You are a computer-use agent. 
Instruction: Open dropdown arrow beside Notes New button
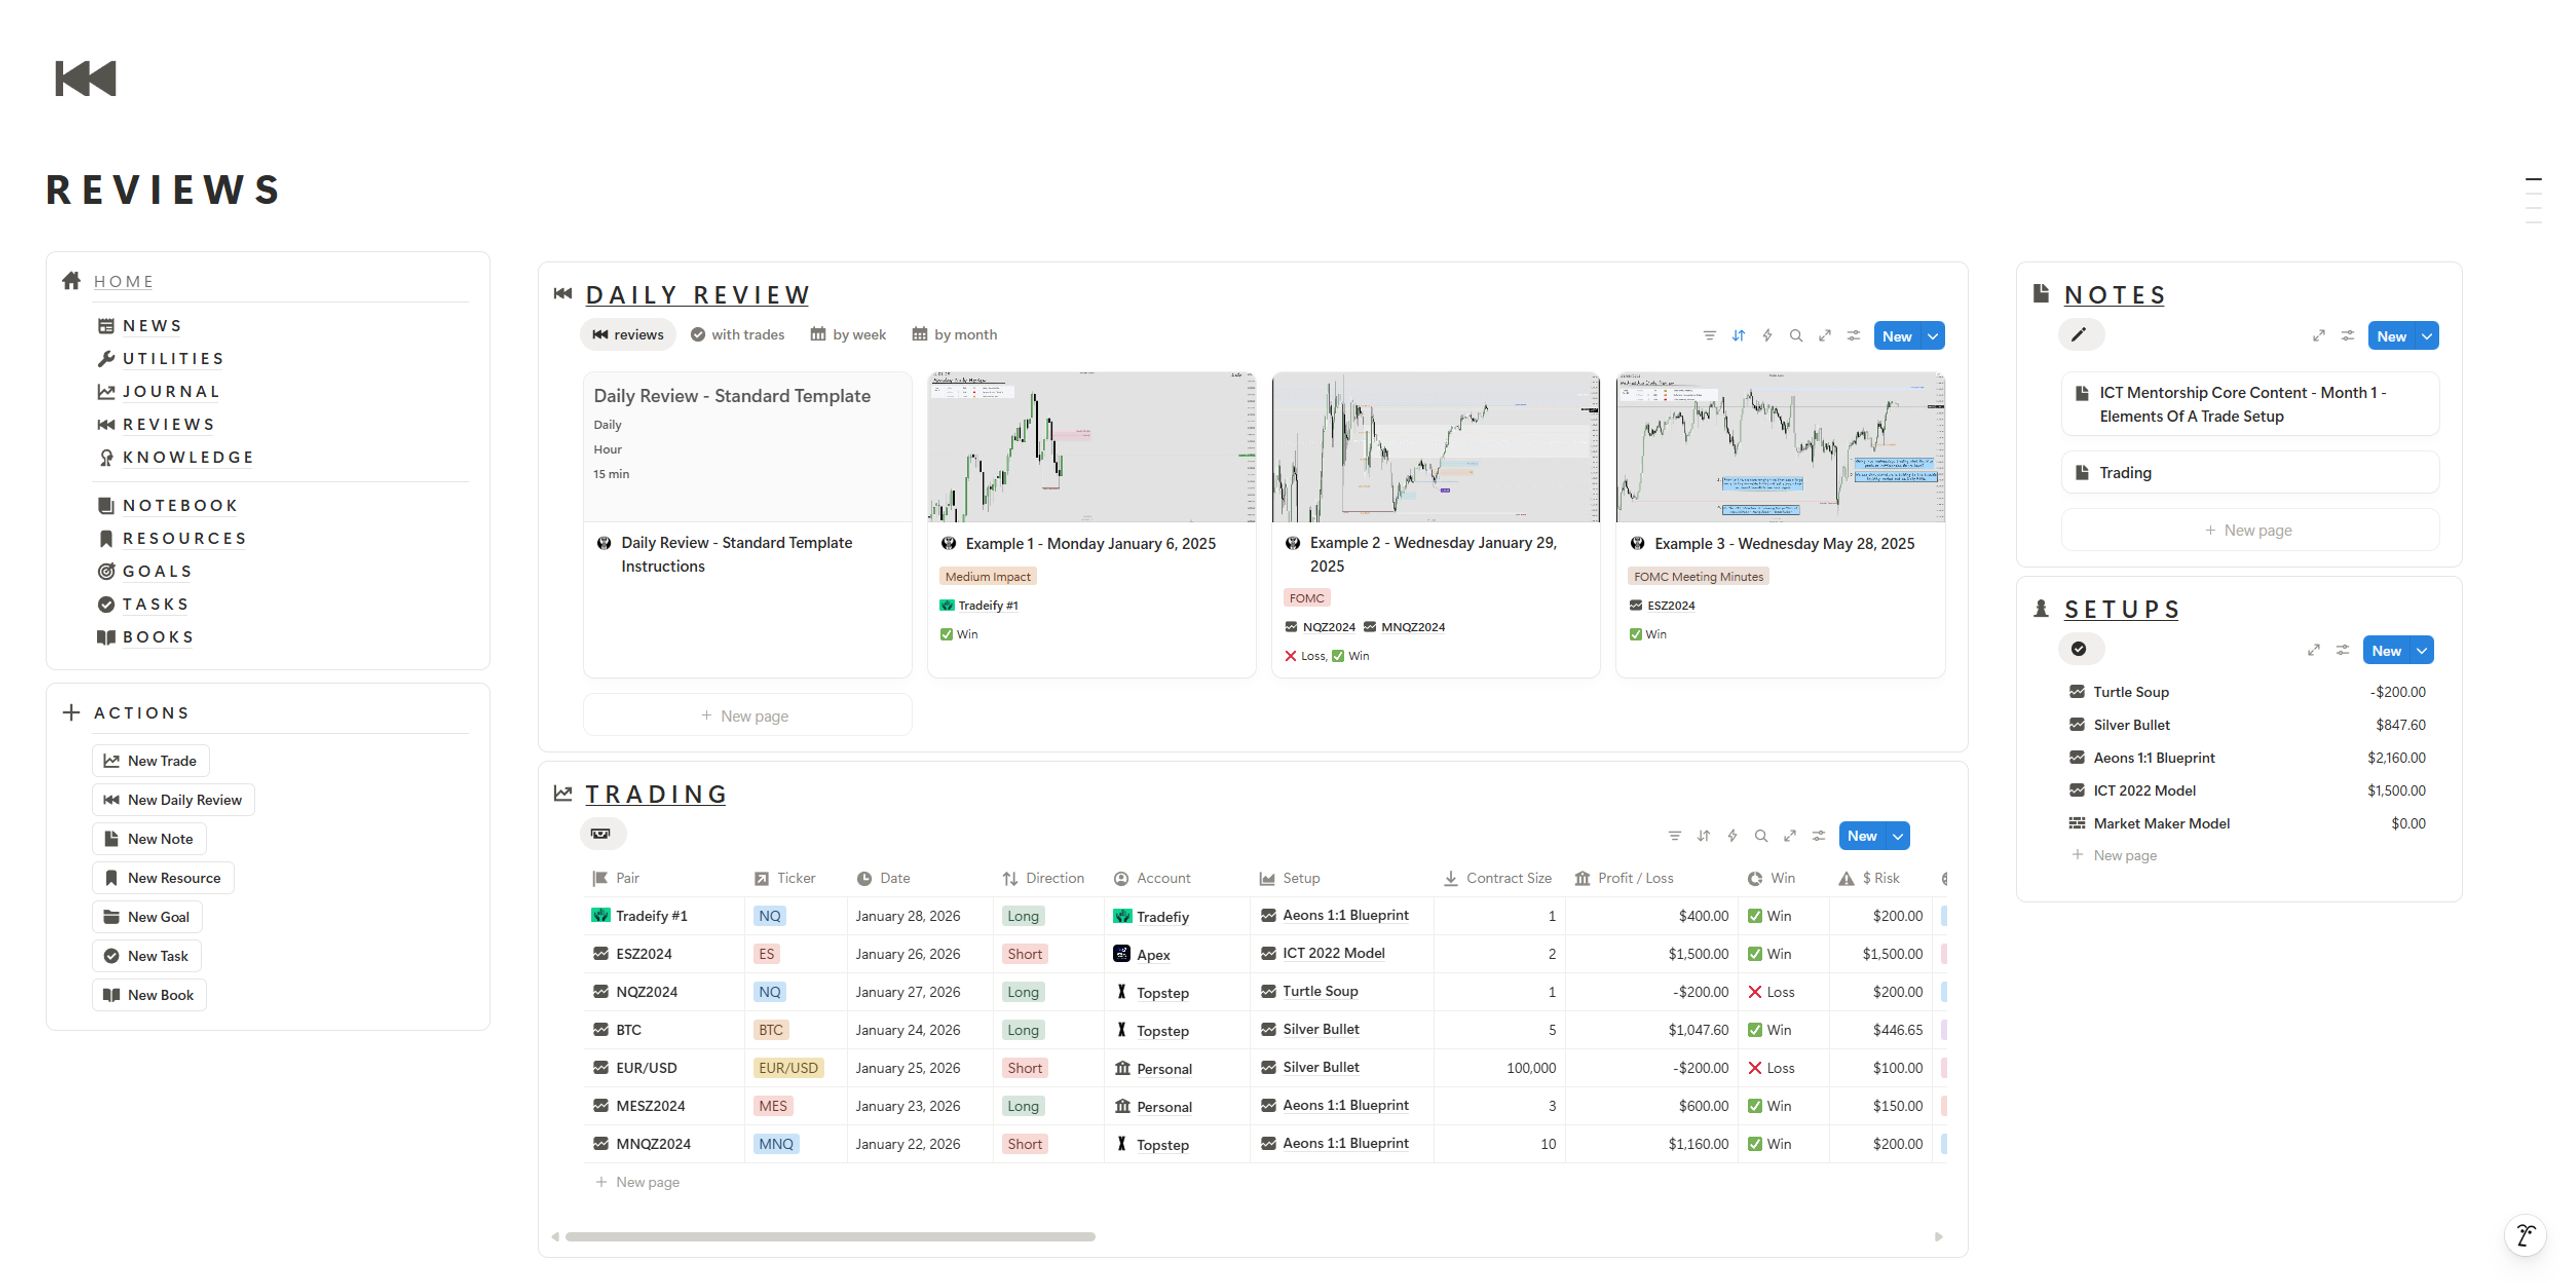point(2428,336)
